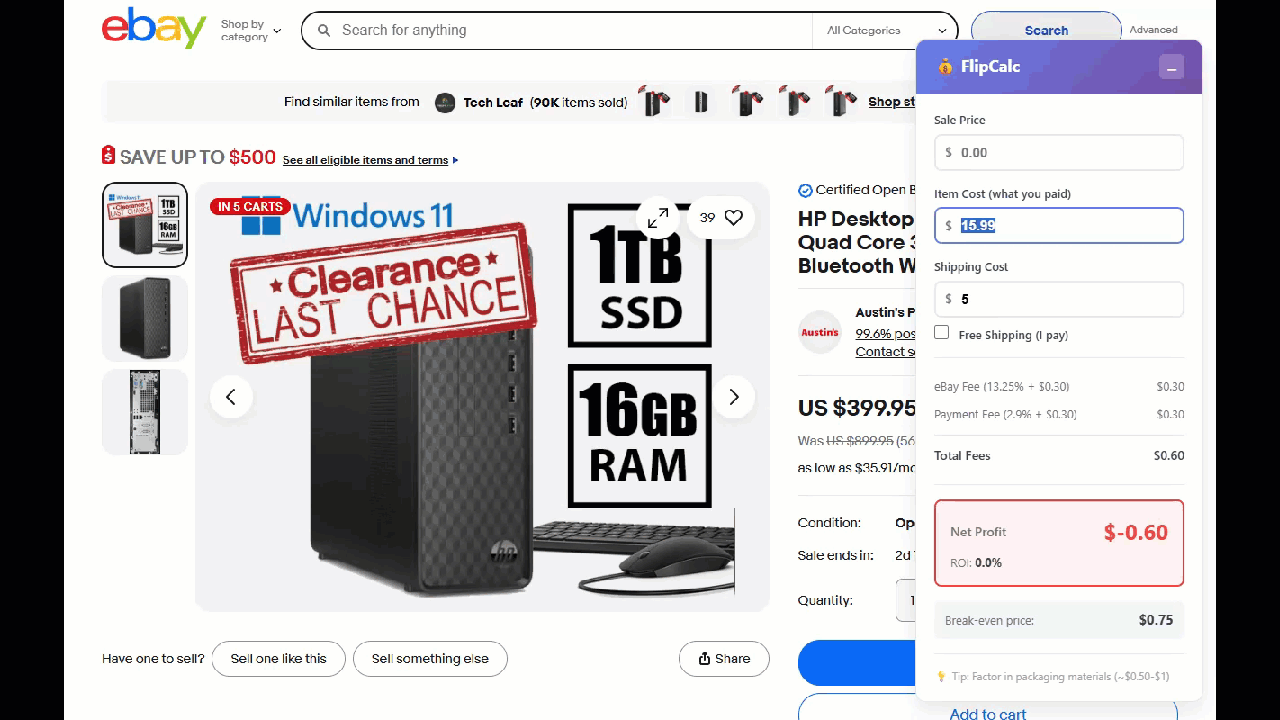
Task: Click the Search button
Action: point(1046,30)
